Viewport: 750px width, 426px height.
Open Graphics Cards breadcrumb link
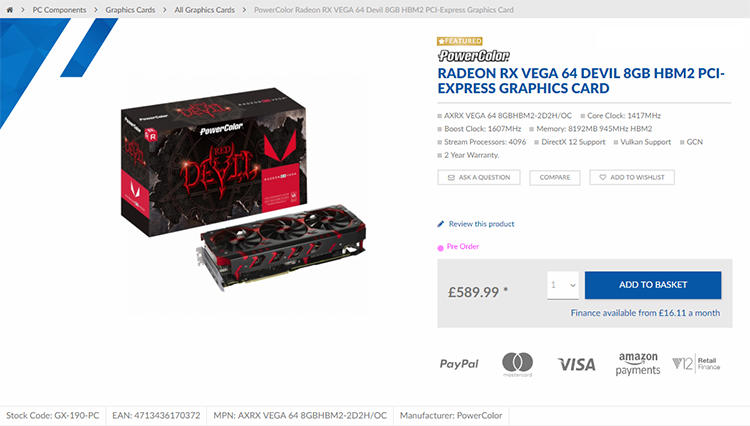click(x=130, y=10)
